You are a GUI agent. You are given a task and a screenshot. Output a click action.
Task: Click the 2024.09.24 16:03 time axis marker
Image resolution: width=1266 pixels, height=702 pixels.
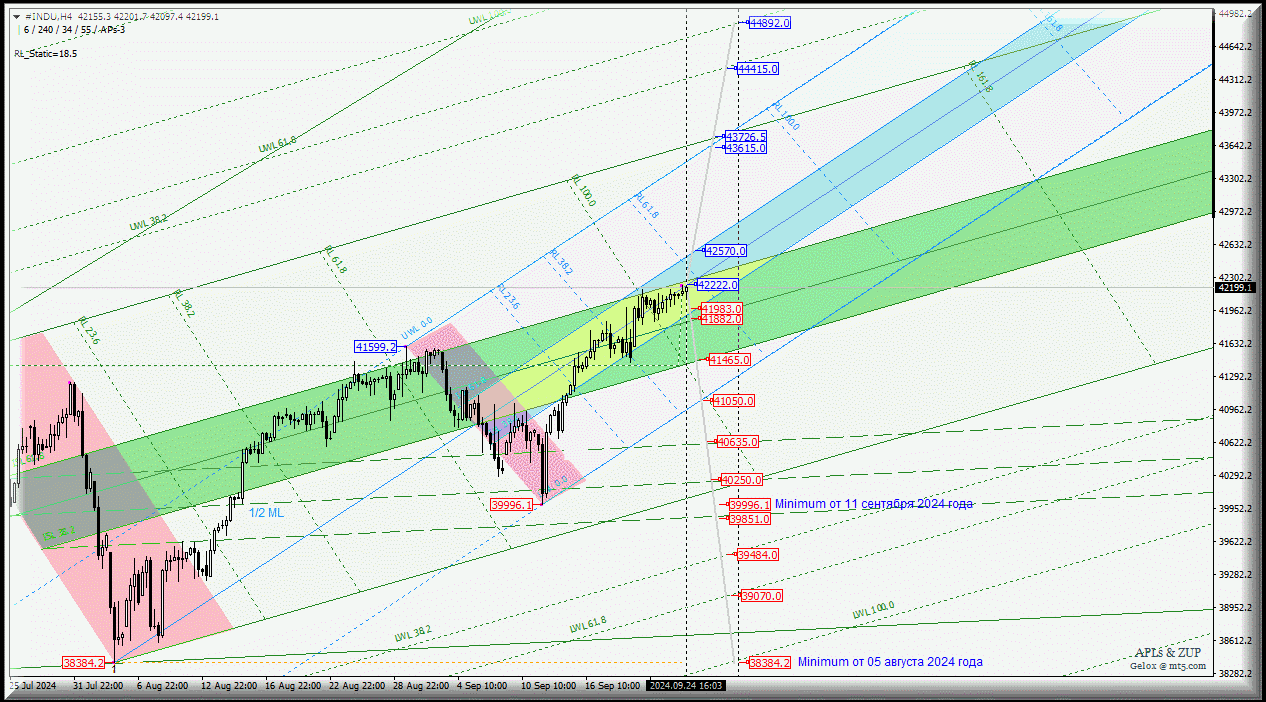[x=686, y=686]
